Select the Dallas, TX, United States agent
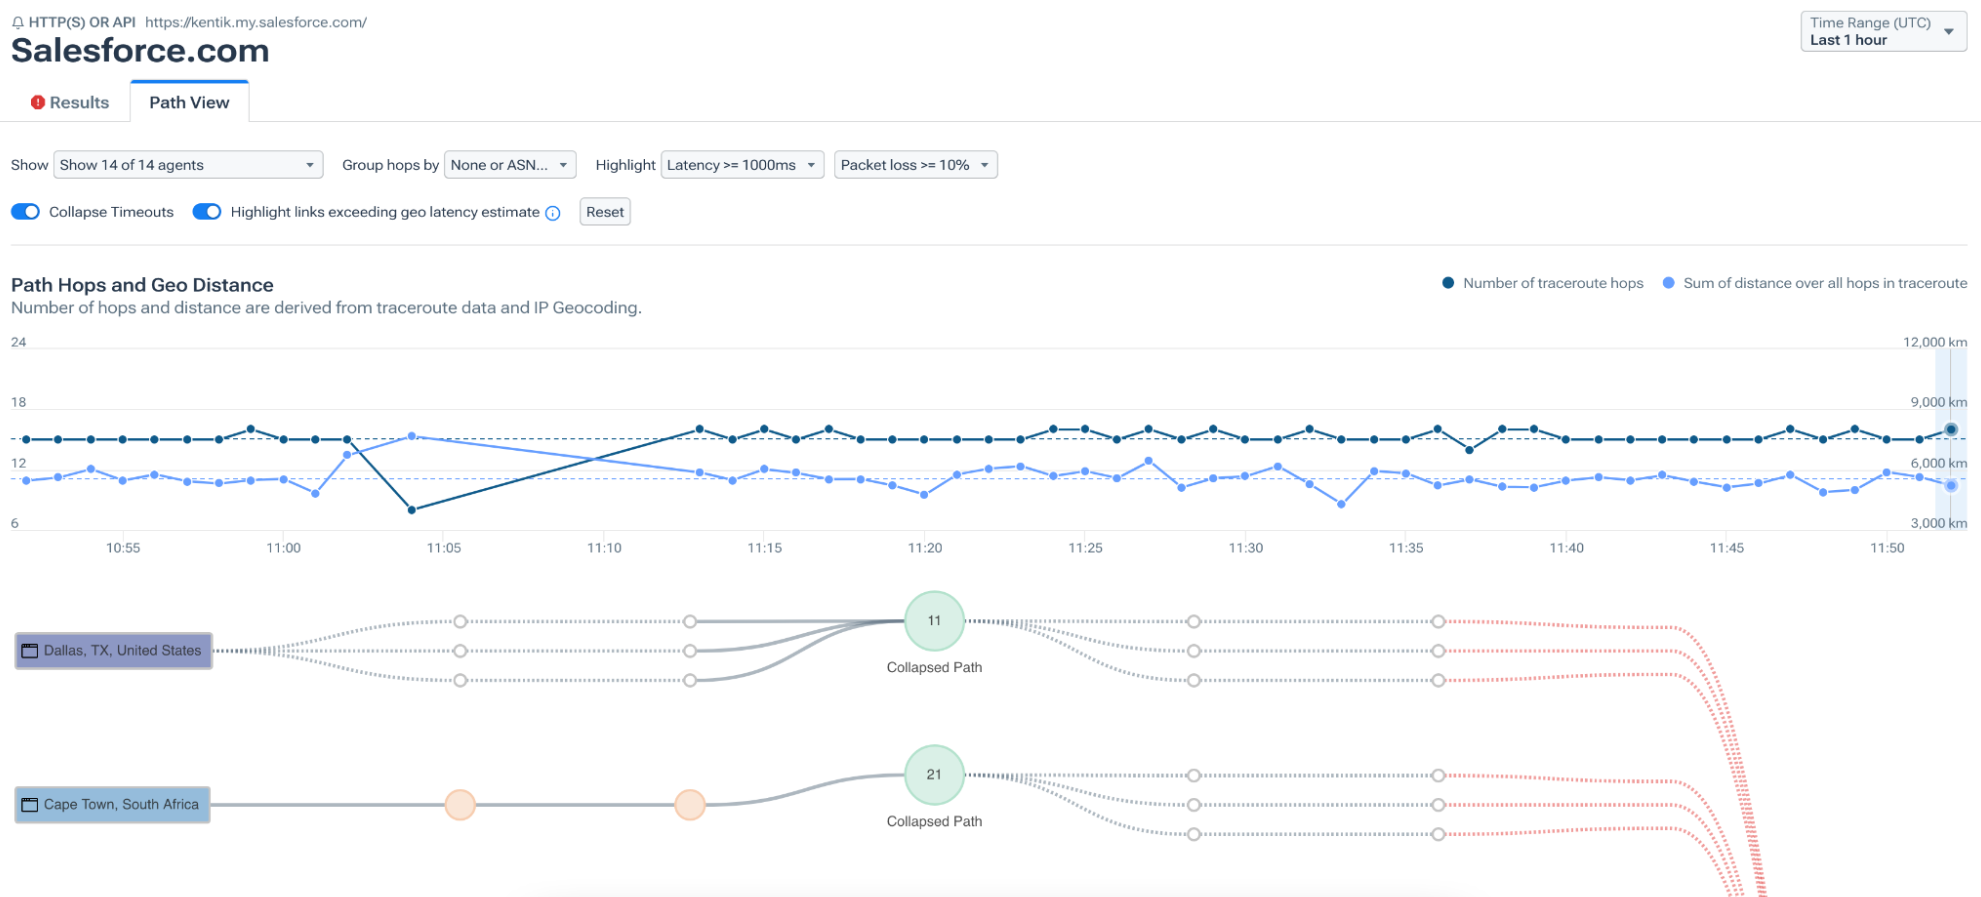Screen dimensions: 1981x897 [113, 651]
